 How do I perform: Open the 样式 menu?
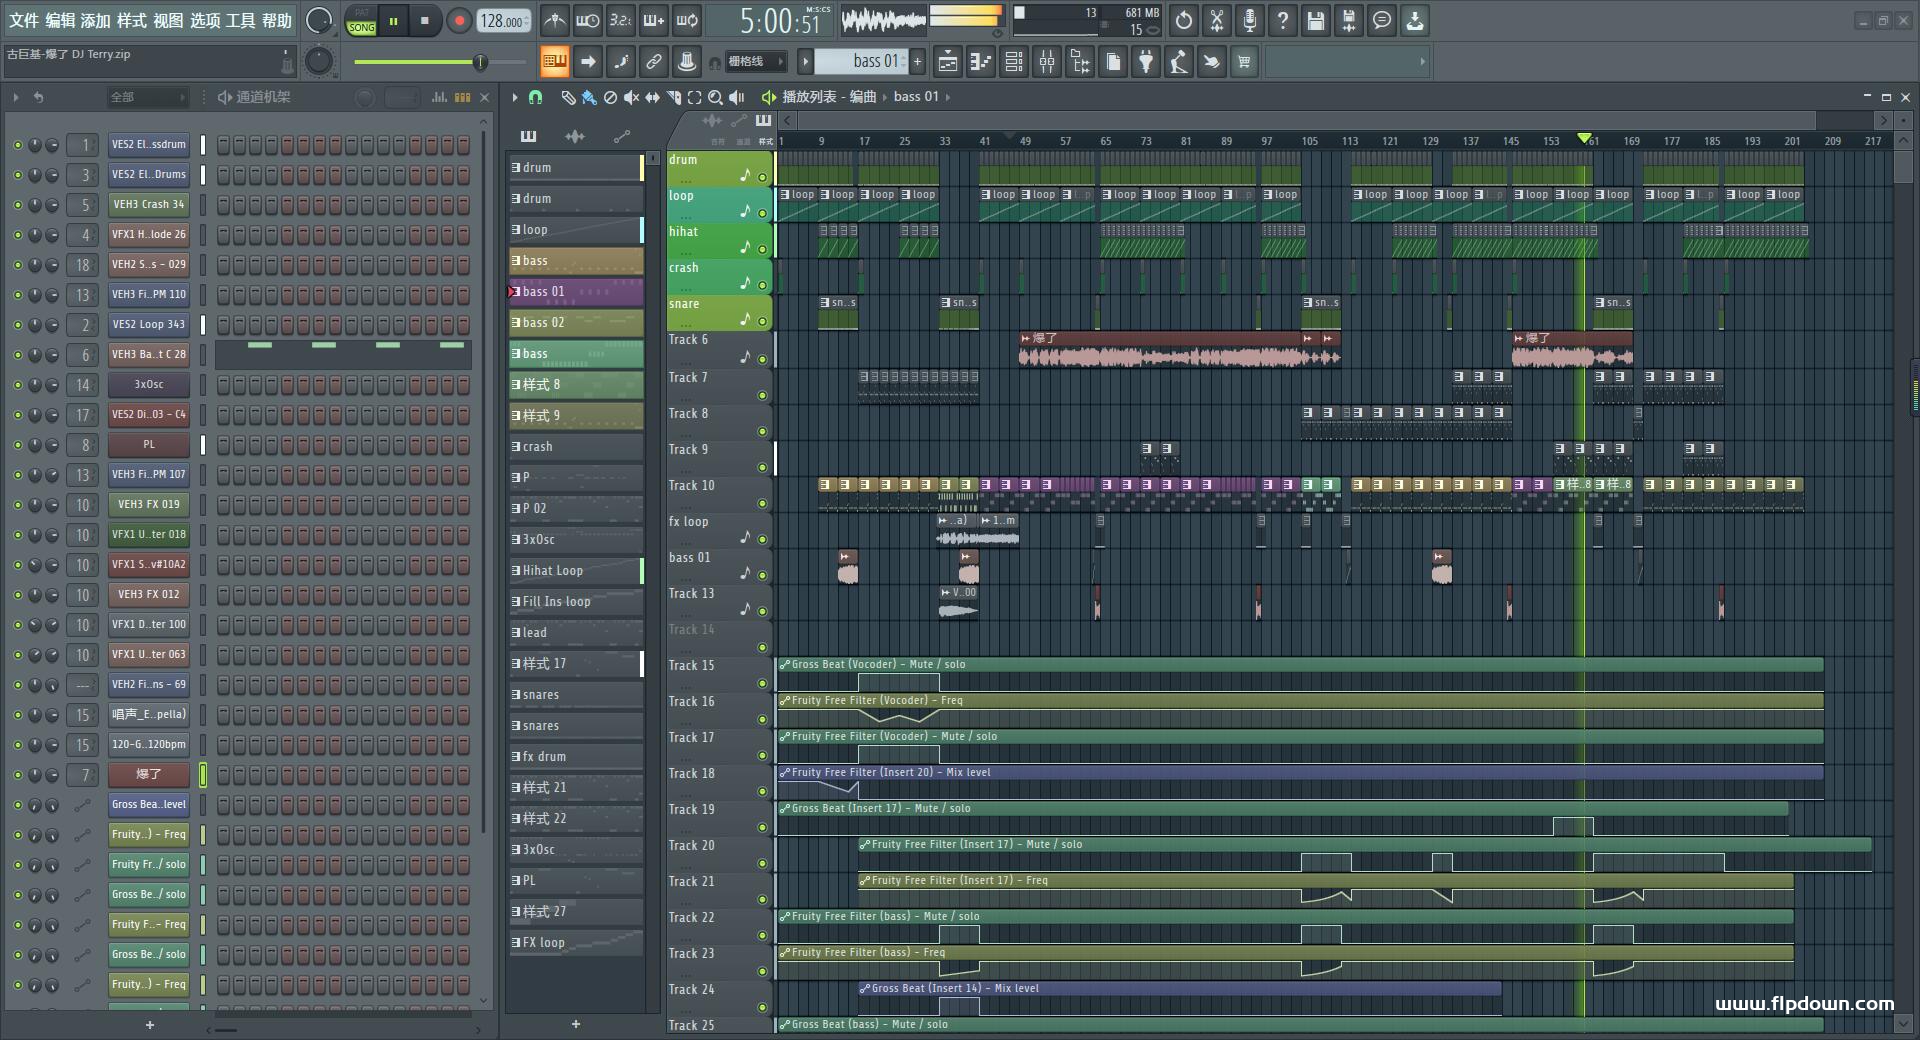(132, 20)
